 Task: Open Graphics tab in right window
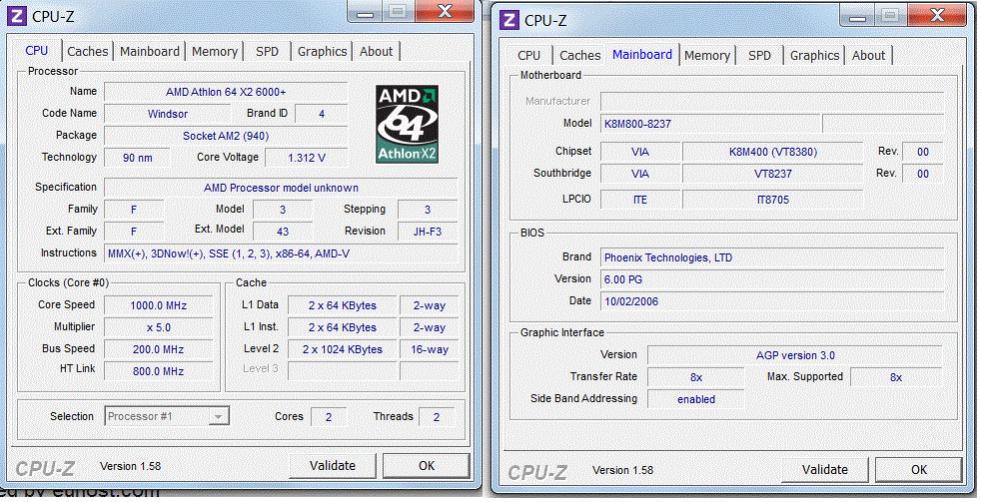click(x=815, y=55)
